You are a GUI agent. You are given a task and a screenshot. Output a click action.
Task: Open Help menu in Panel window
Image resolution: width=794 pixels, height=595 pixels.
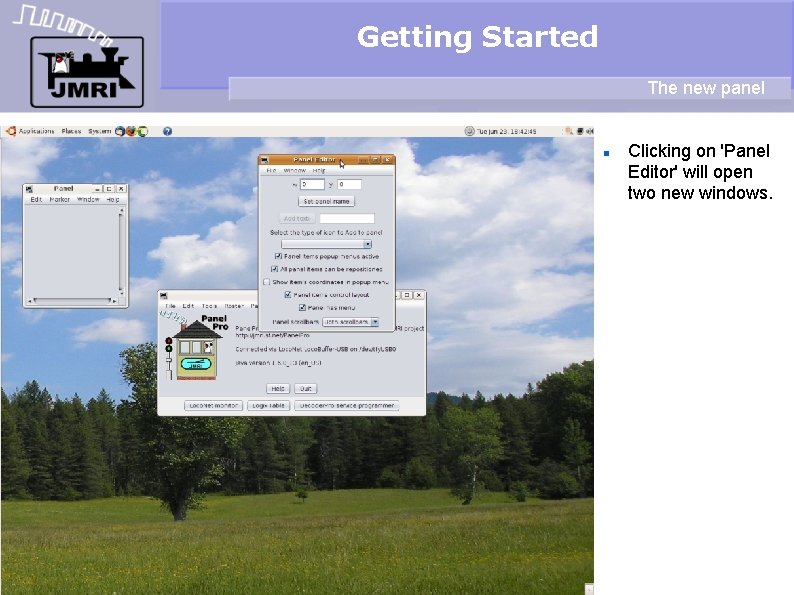[x=112, y=200]
